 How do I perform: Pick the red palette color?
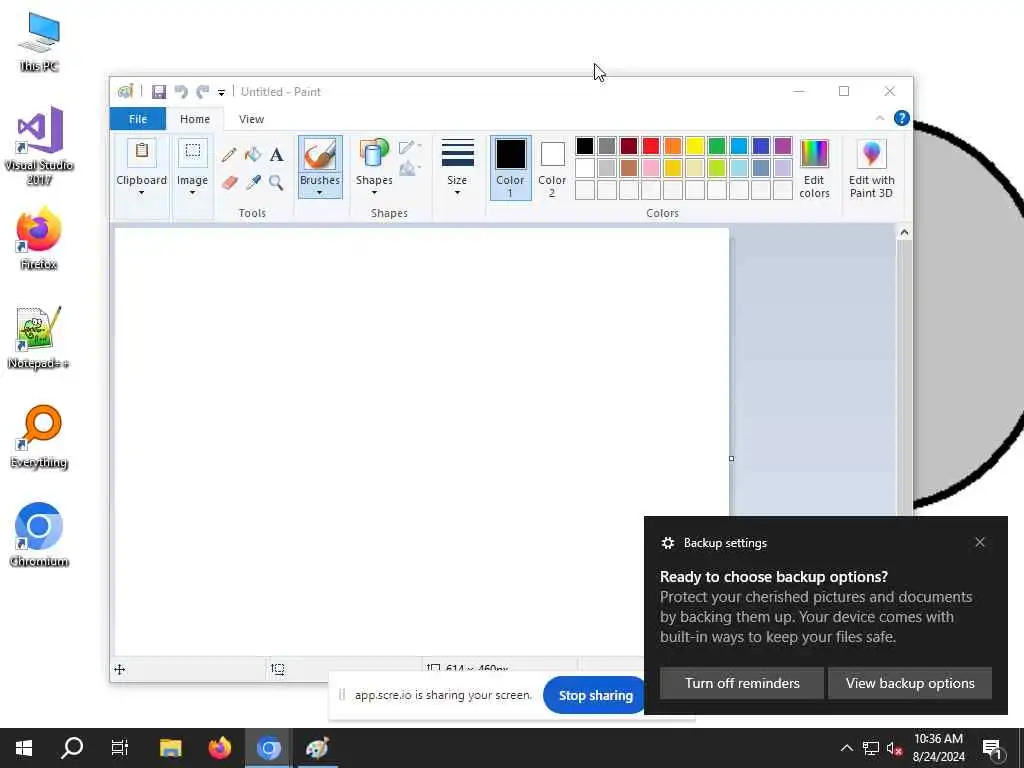click(651, 146)
